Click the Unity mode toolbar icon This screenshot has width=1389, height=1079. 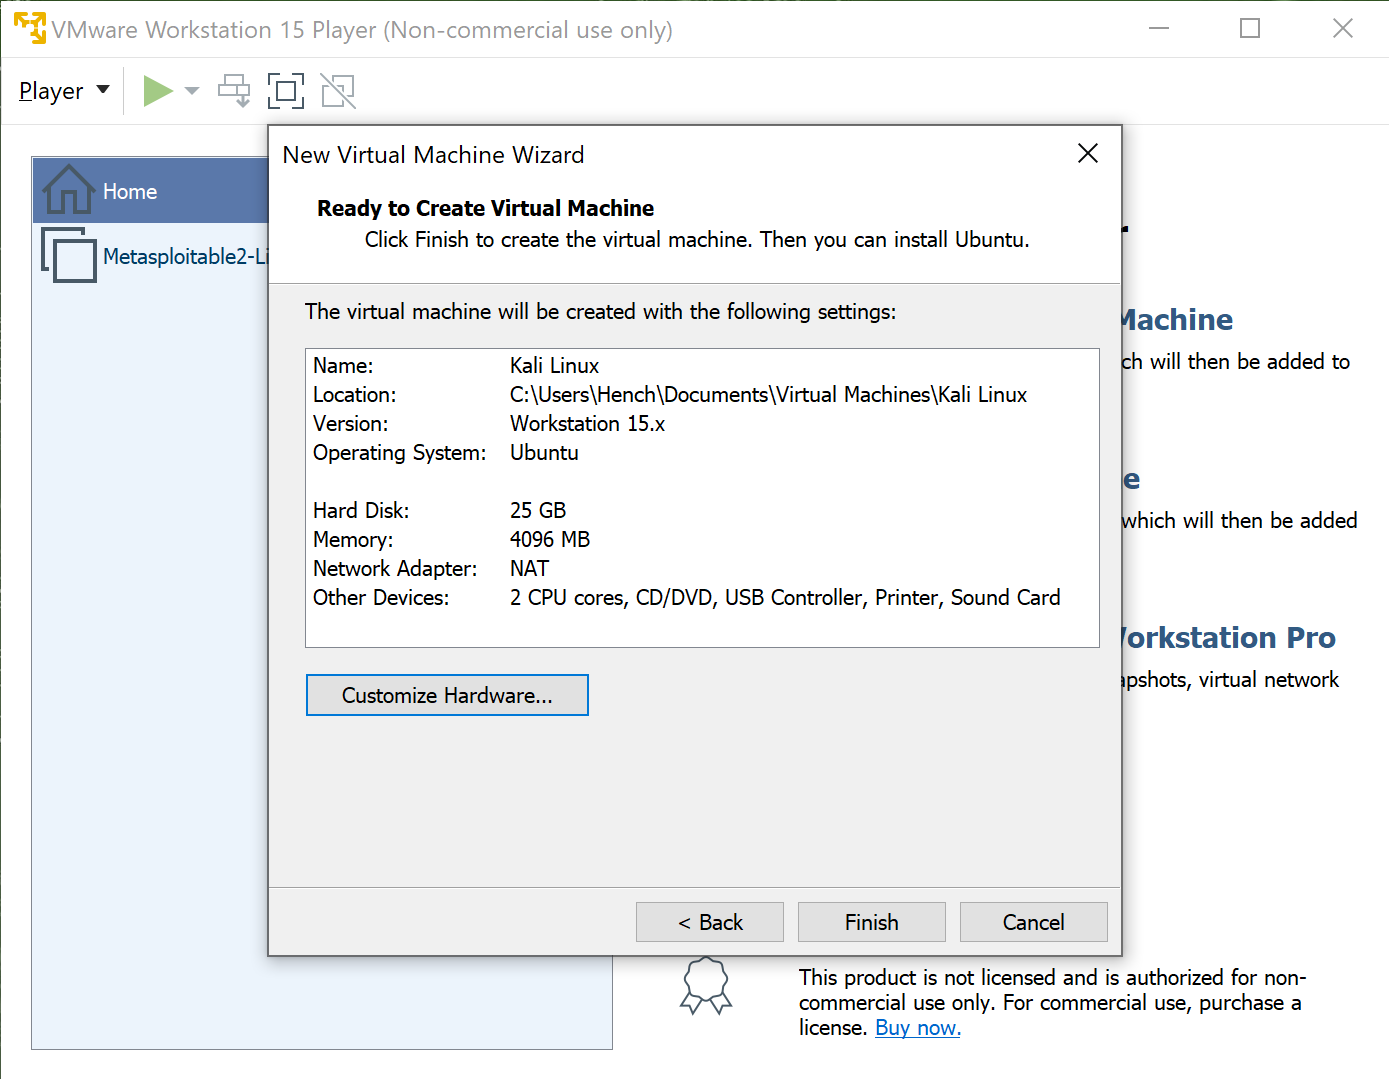[338, 91]
